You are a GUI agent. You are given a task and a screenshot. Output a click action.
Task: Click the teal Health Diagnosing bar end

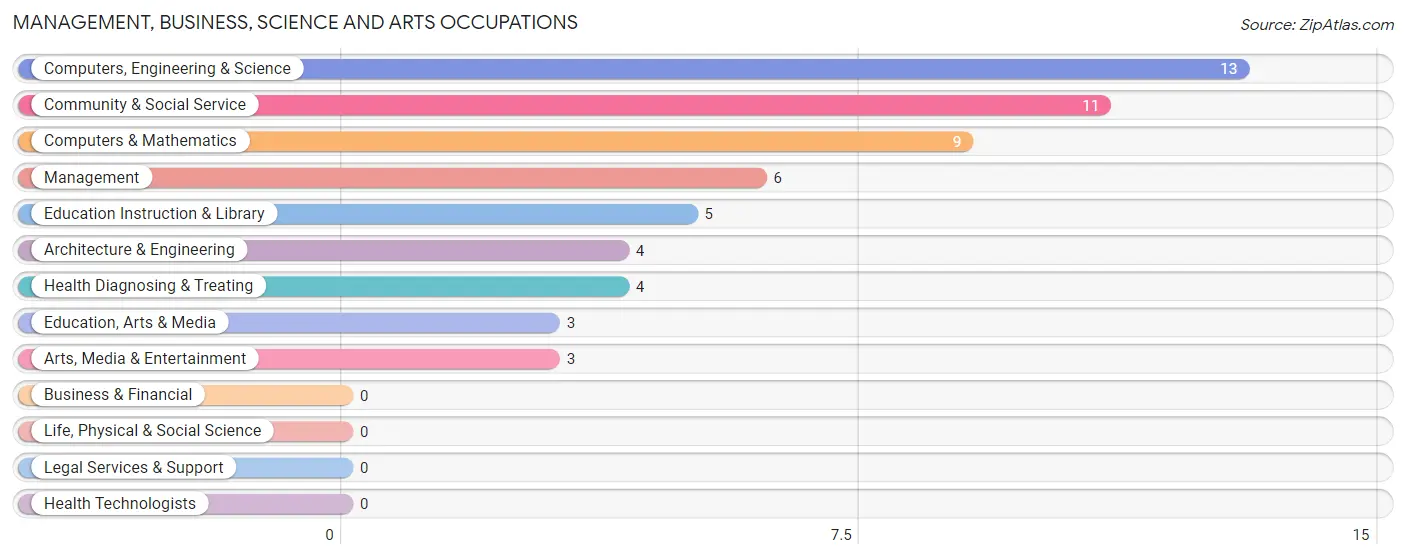pyautogui.click(x=620, y=286)
